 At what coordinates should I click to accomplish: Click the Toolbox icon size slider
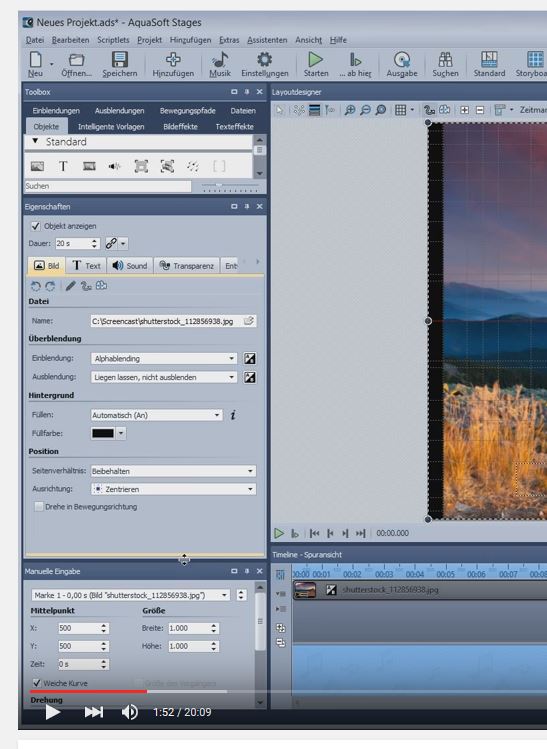pyautogui.click(x=230, y=185)
